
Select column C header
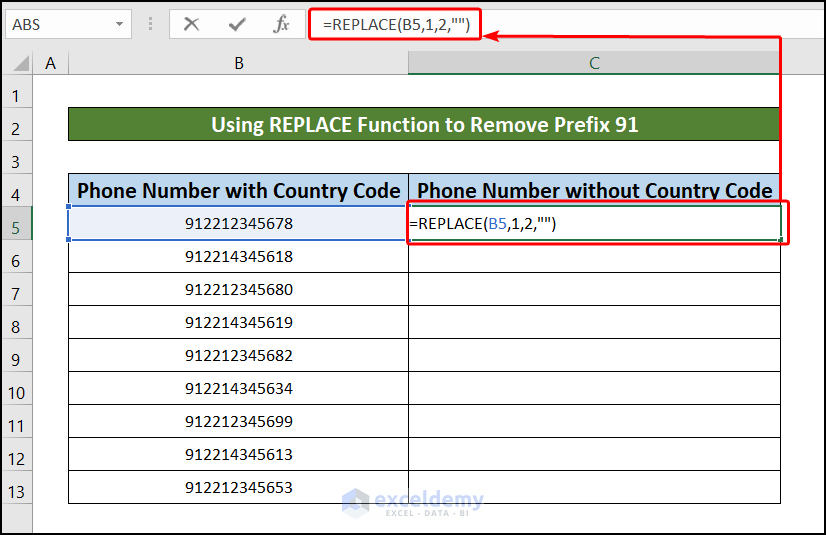pyautogui.click(x=594, y=64)
